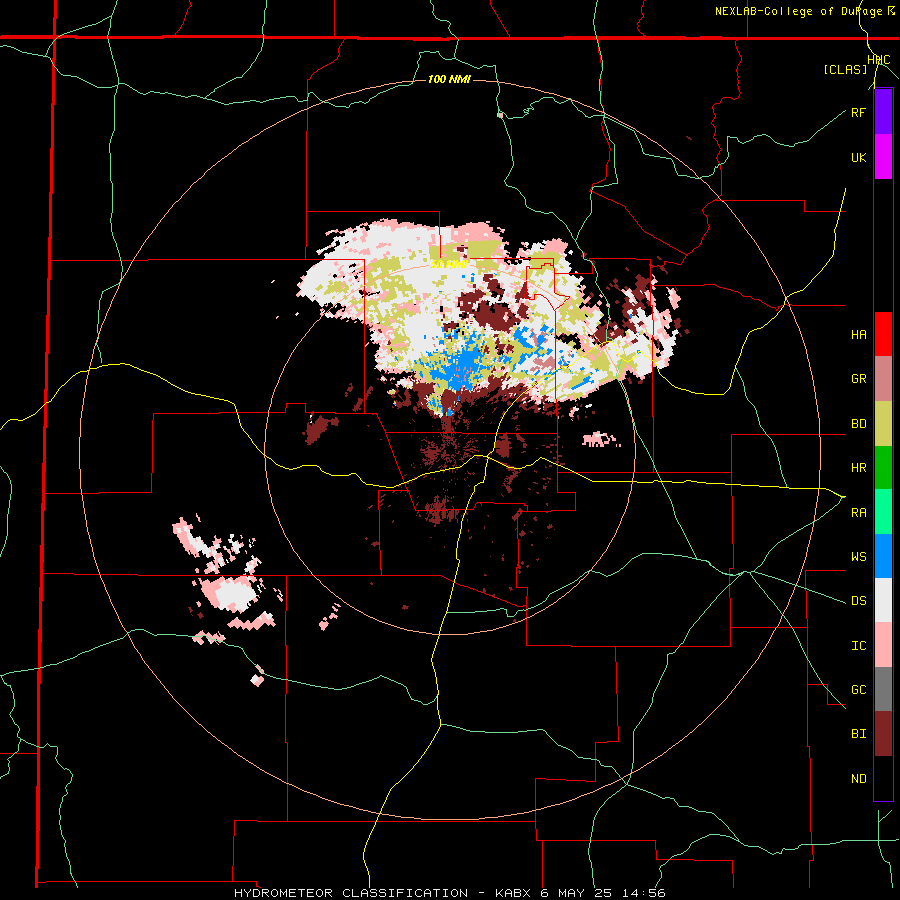900x900 pixels.
Task: Click the DS legend label
Action: click(858, 601)
